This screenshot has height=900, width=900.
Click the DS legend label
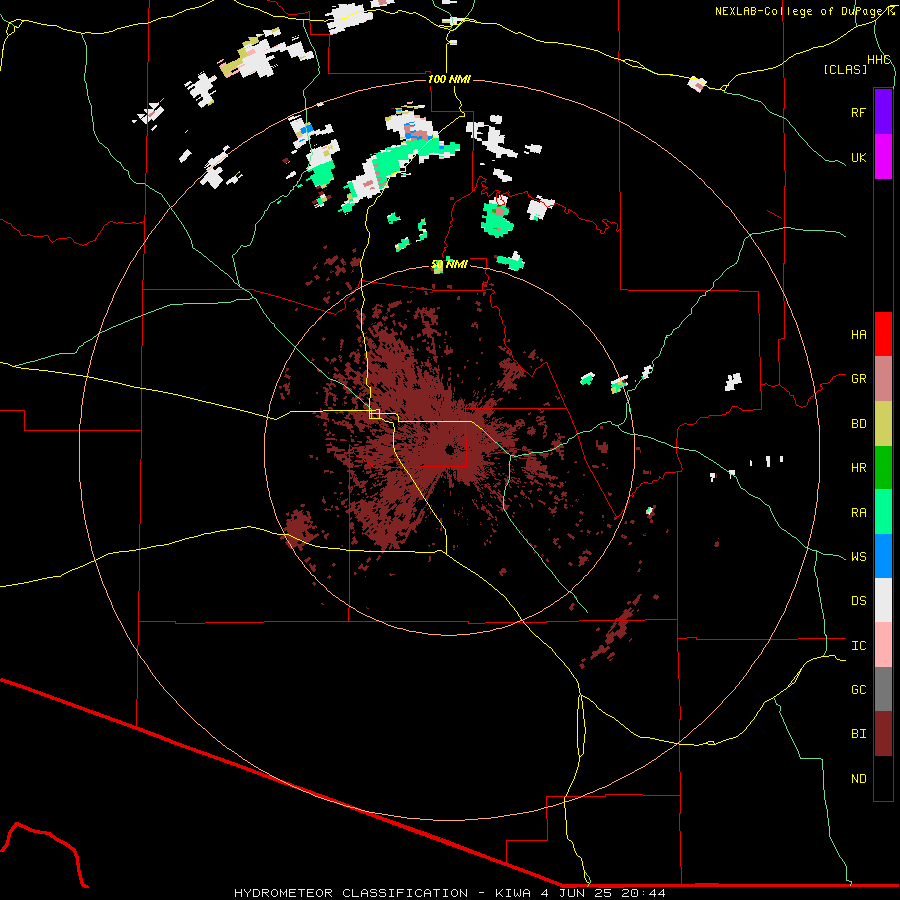click(x=858, y=601)
